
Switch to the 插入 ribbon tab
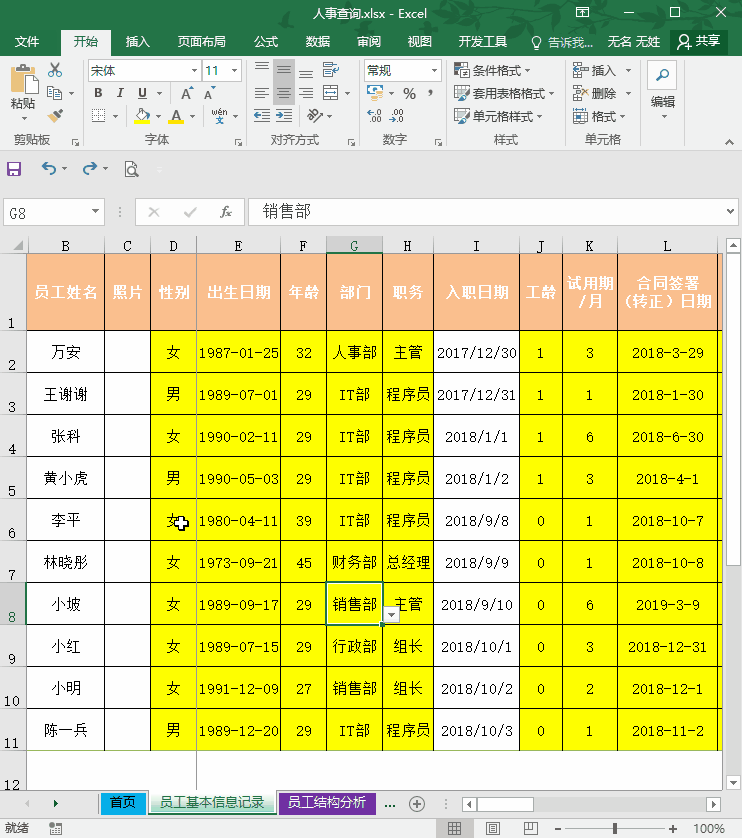pos(137,42)
